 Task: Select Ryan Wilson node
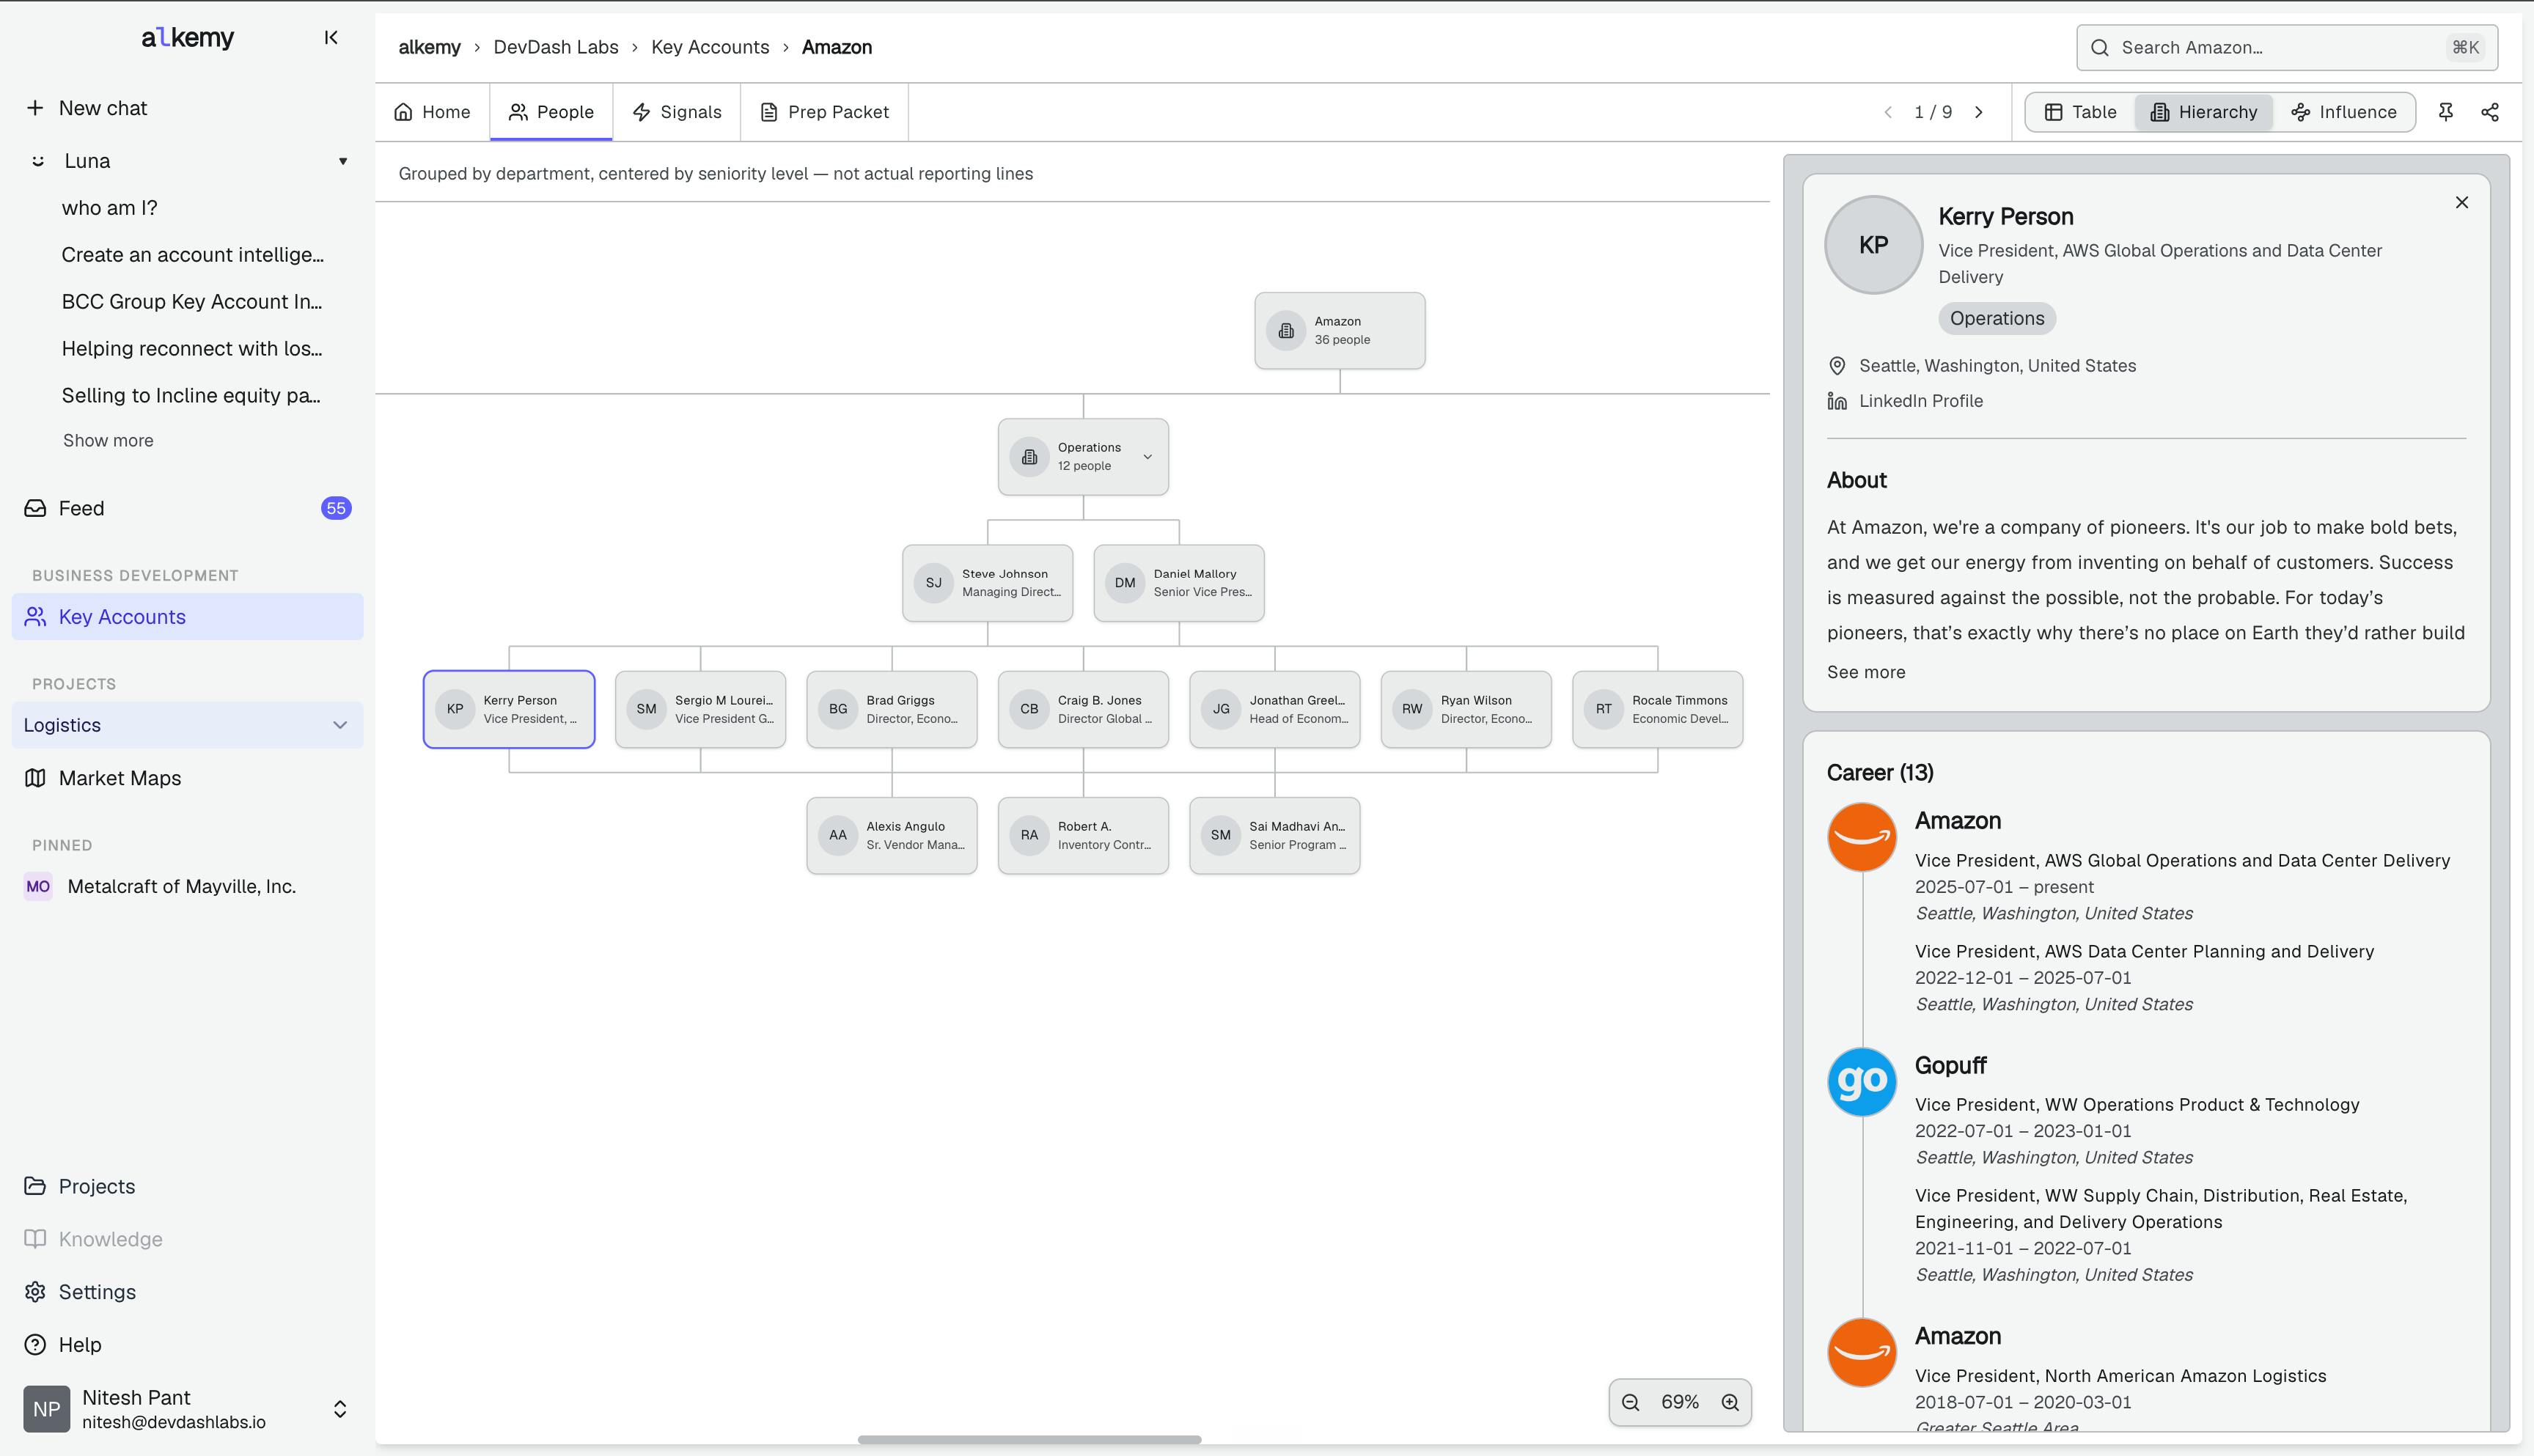[1466, 709]
